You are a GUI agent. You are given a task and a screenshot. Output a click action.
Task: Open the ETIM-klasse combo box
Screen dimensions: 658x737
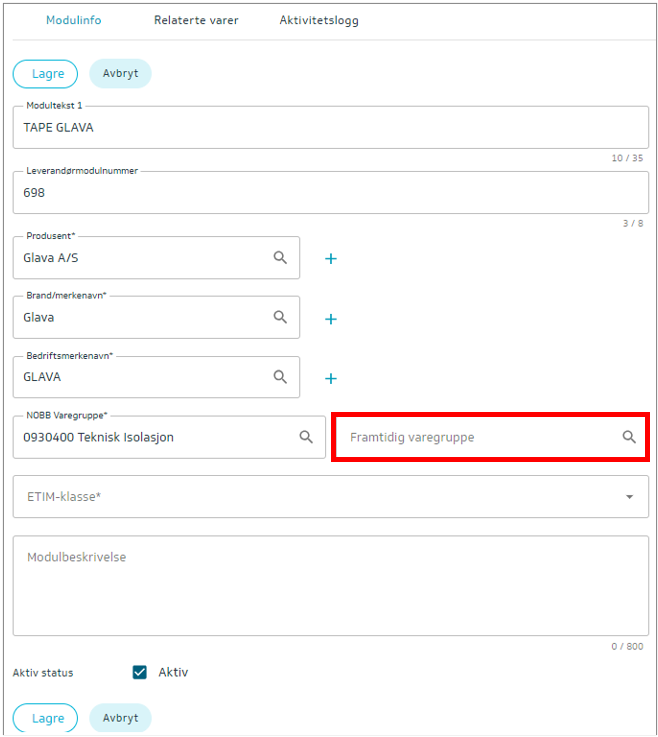pyautogui.click(x=331, y=497)
